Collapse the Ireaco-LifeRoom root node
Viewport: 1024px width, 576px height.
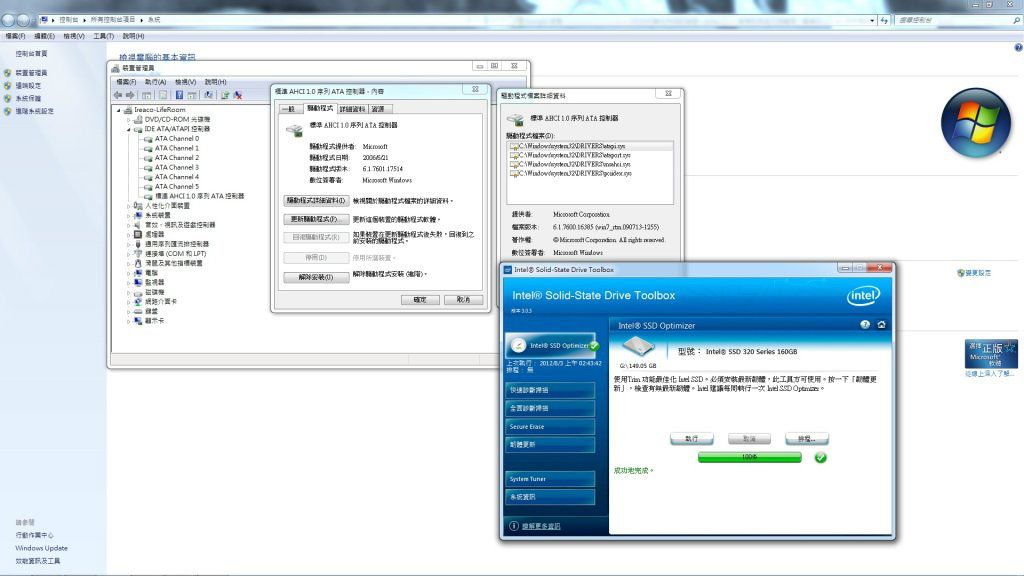tap(119, 109)
